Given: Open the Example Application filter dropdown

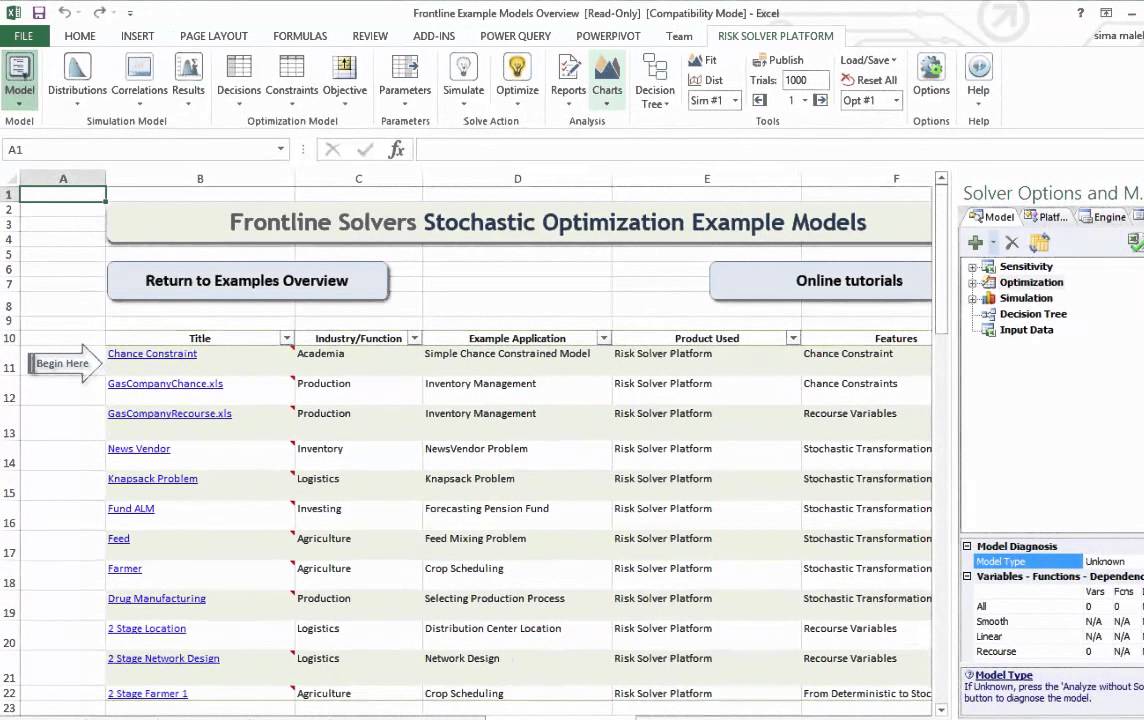Looking at the screenshot, I should 604,338.
